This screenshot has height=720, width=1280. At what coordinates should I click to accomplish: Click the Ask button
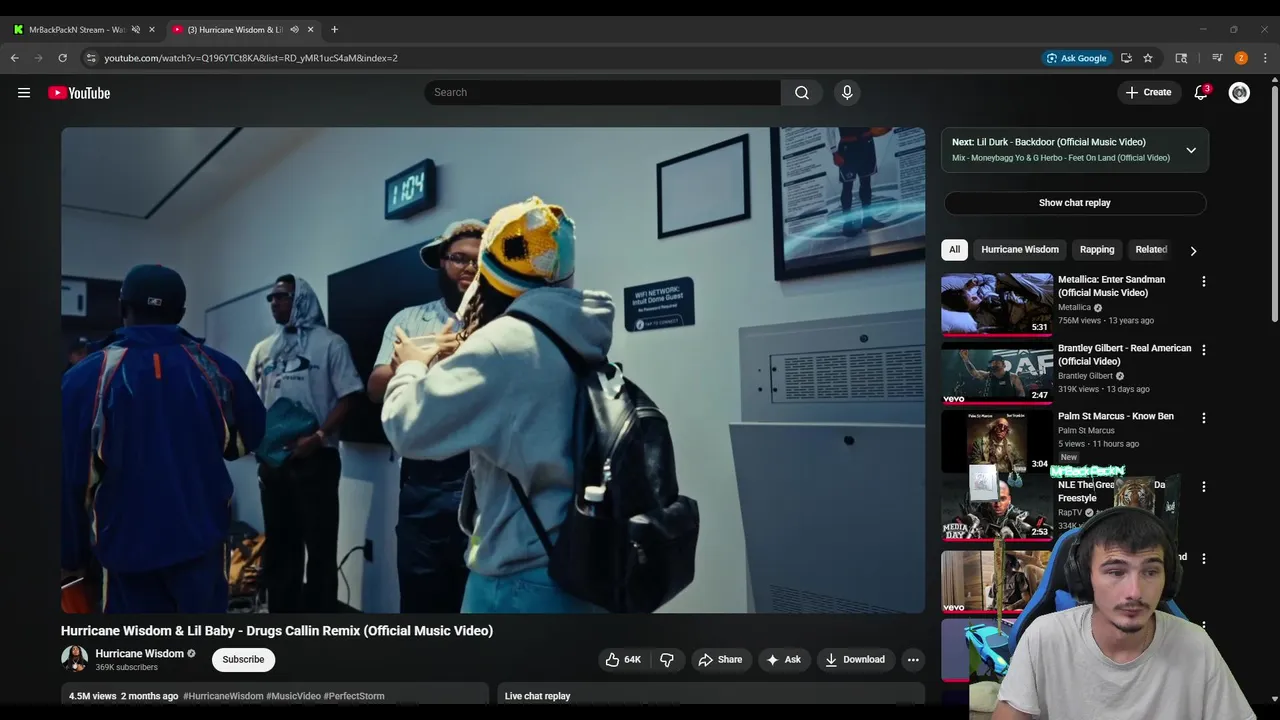click(783, 659)
